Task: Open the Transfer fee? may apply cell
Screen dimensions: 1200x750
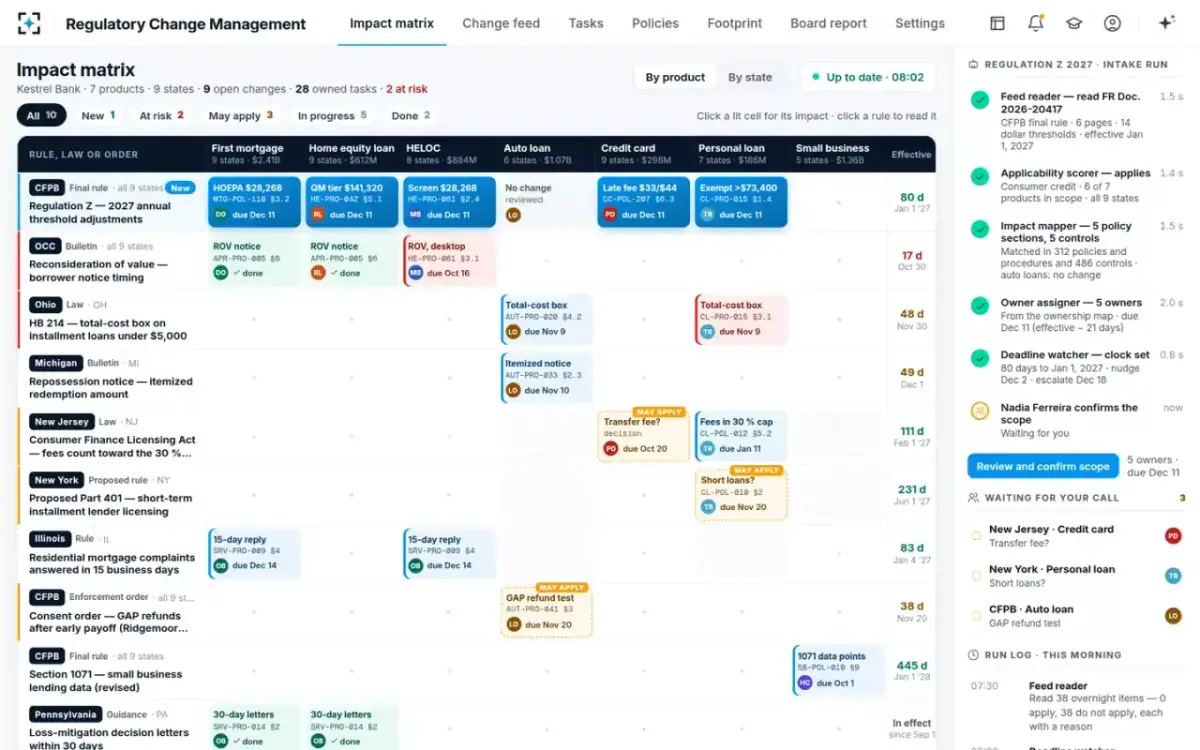Action: coord(643,436)
